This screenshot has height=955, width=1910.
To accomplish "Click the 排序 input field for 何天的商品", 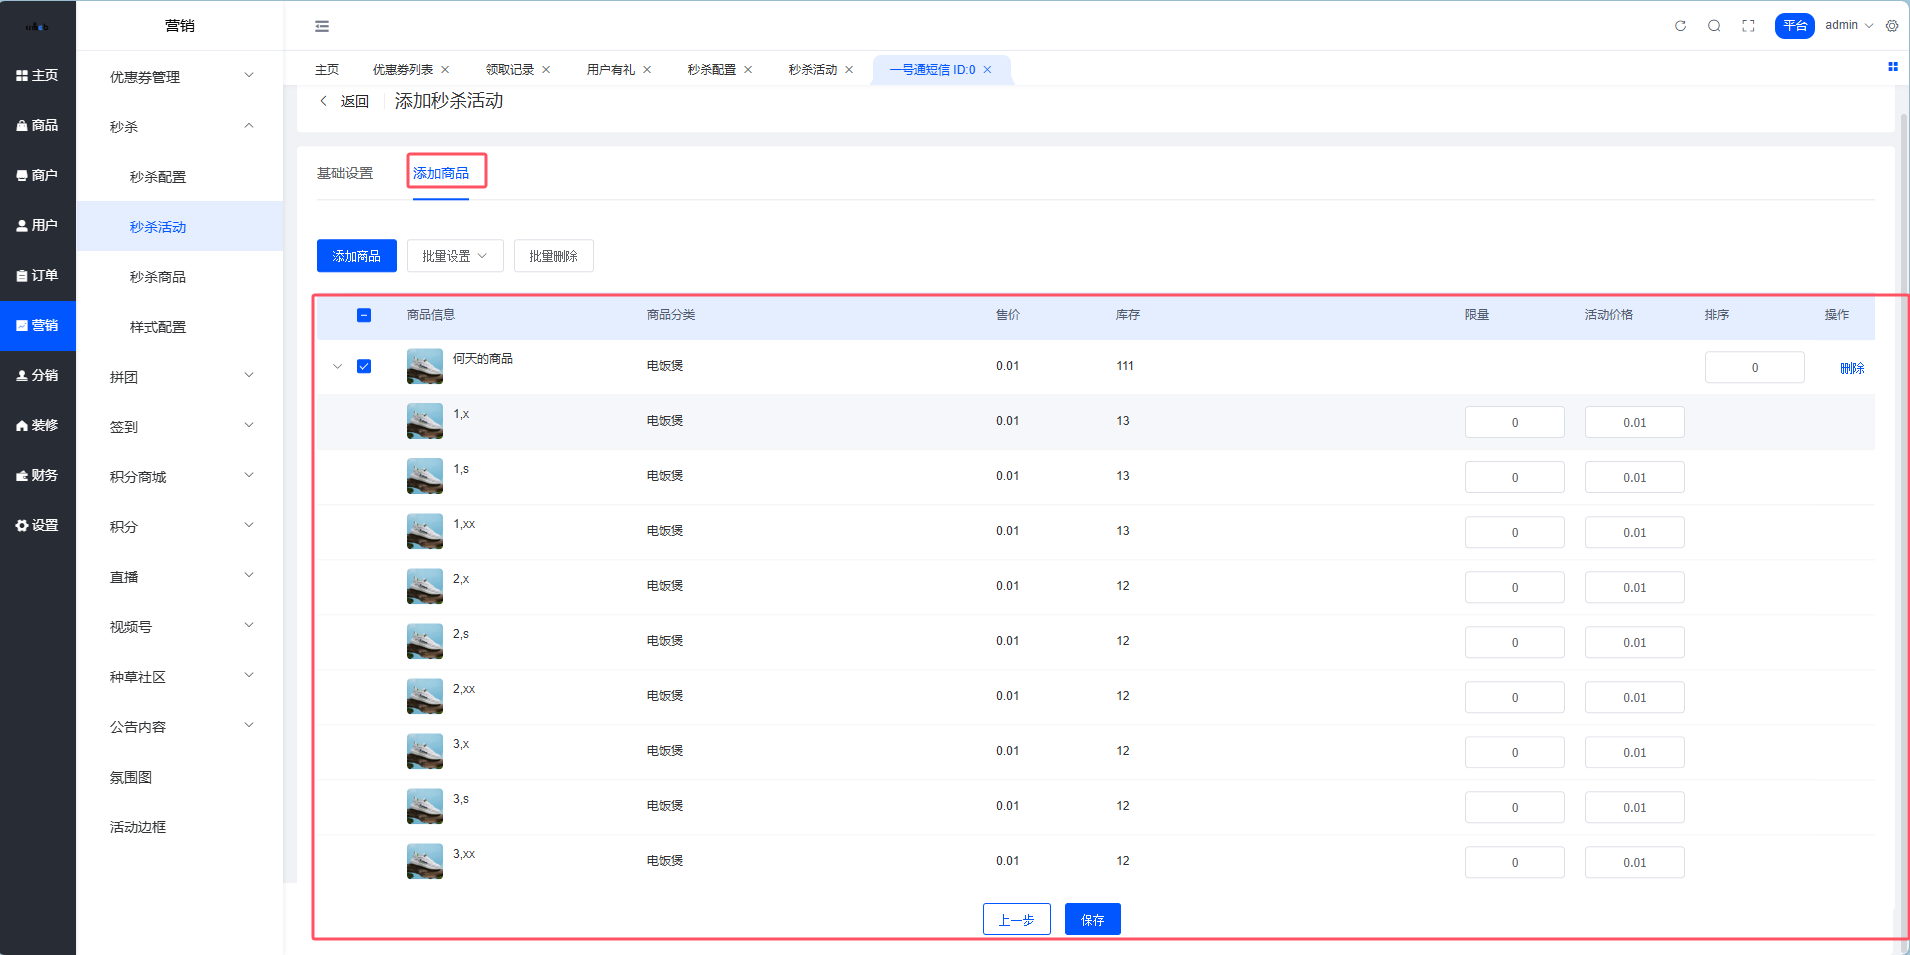I will [1754, 367].
